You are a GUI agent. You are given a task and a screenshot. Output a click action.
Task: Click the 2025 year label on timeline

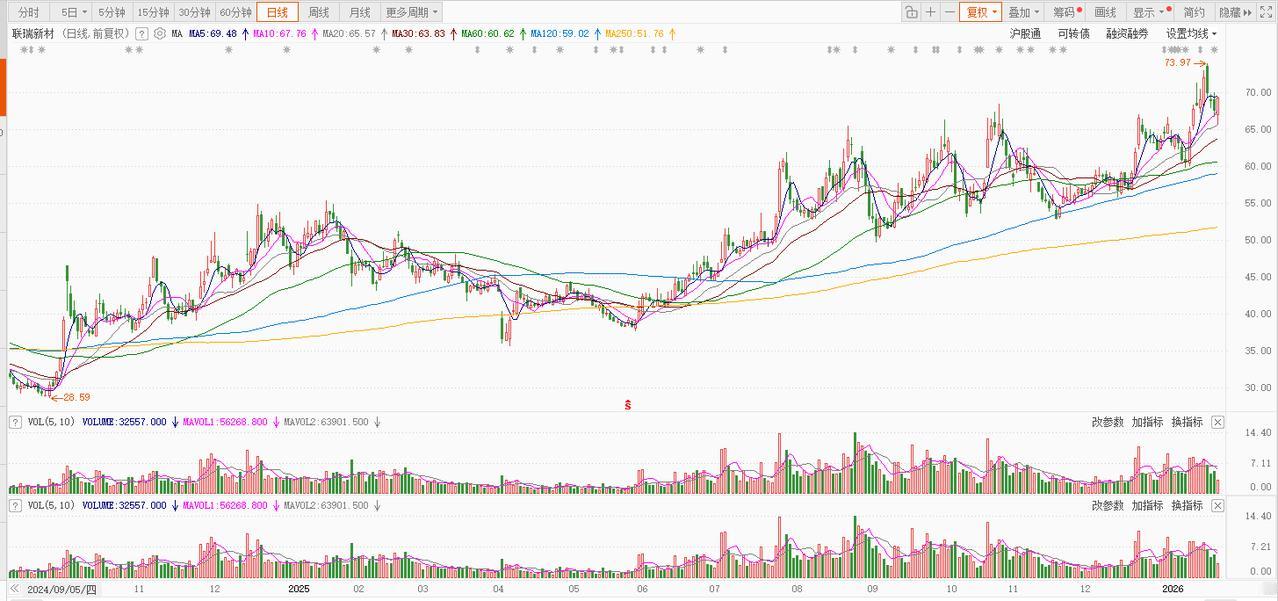pyautogui.click(x=298, y=590)
